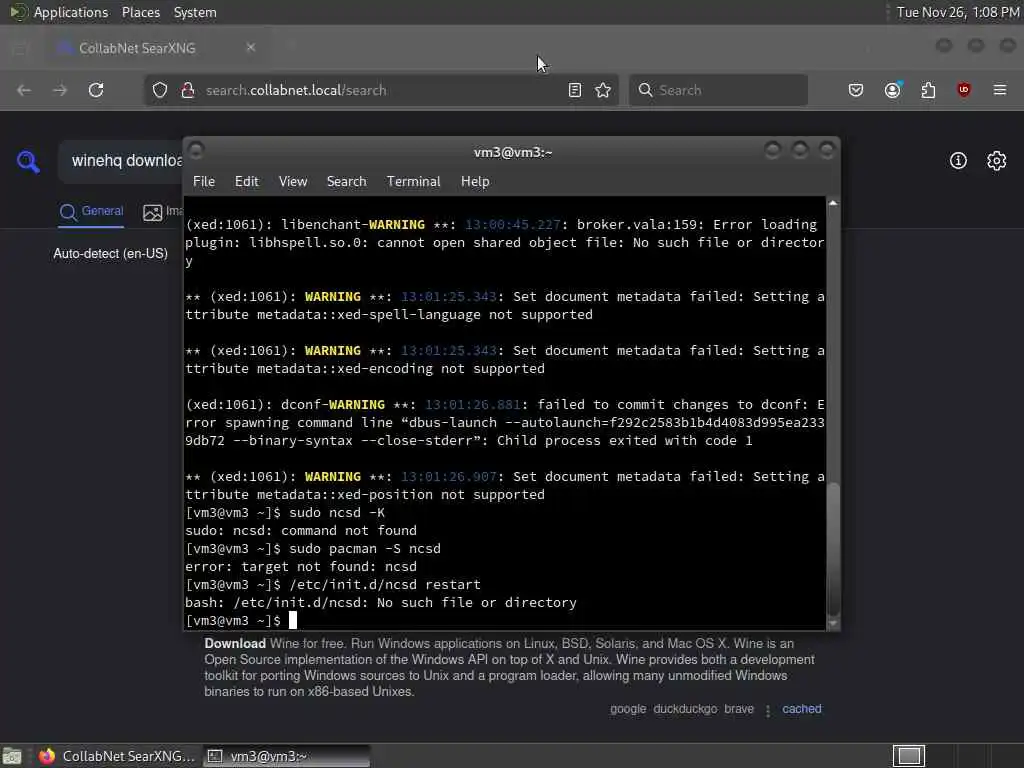Click the show desktop icon in bottom panel
This screenshot has width=1024, height=768.
click(x=12, y=756)
